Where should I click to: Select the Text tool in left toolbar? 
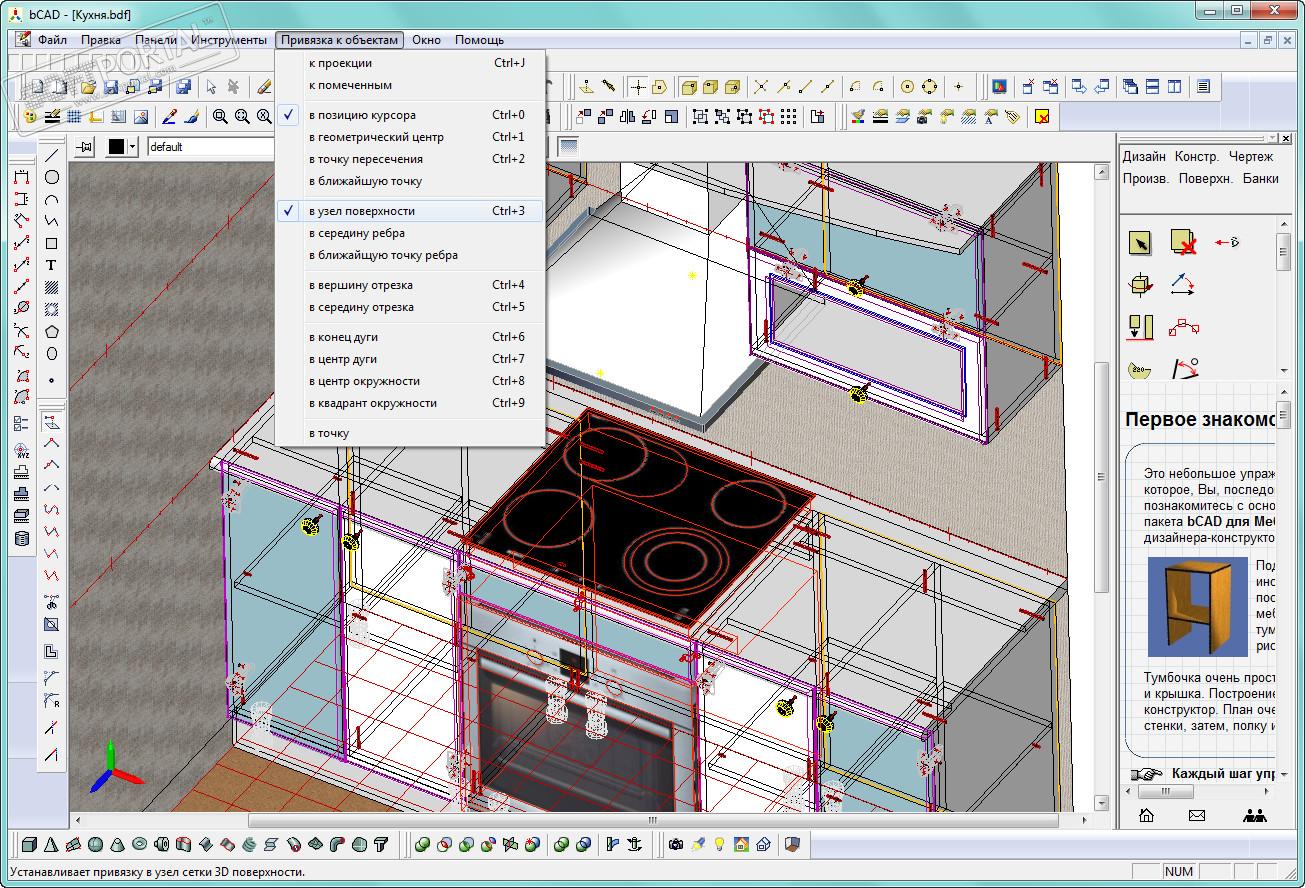click(x=51, y=265)
